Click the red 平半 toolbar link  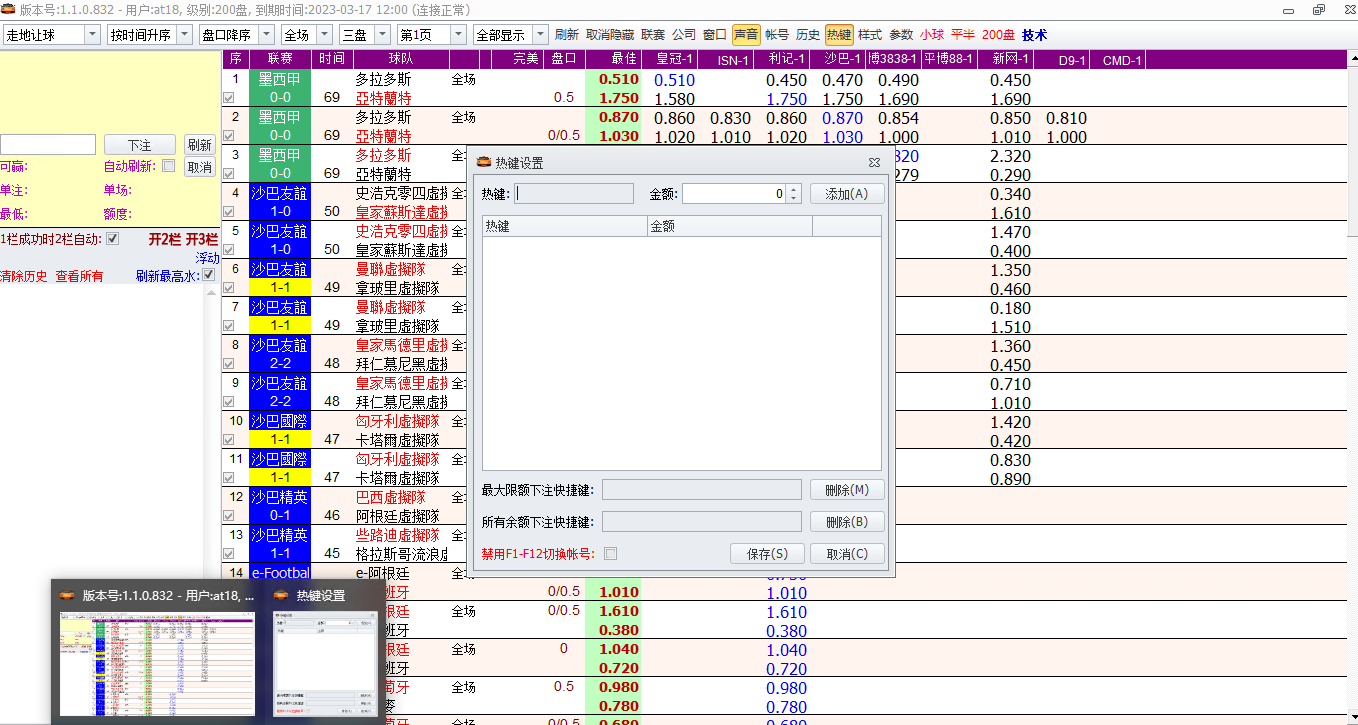pyautogui.click(x=963, y=34)
